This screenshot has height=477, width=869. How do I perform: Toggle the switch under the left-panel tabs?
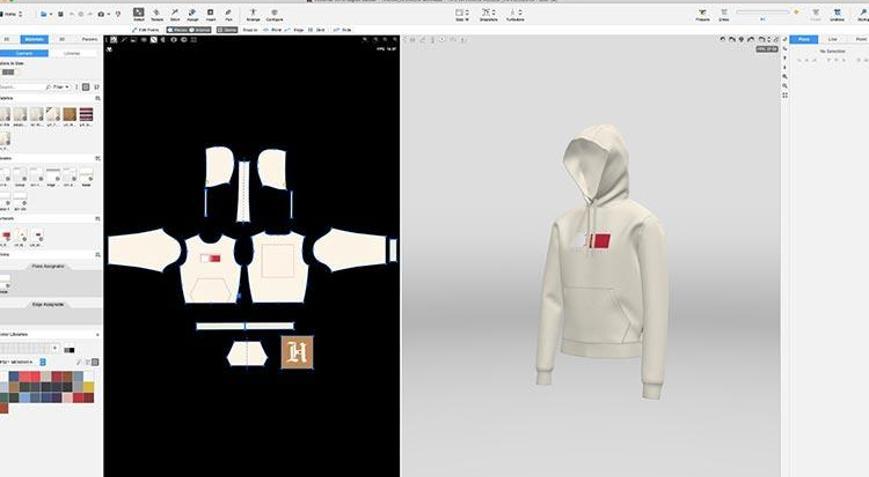8,72
